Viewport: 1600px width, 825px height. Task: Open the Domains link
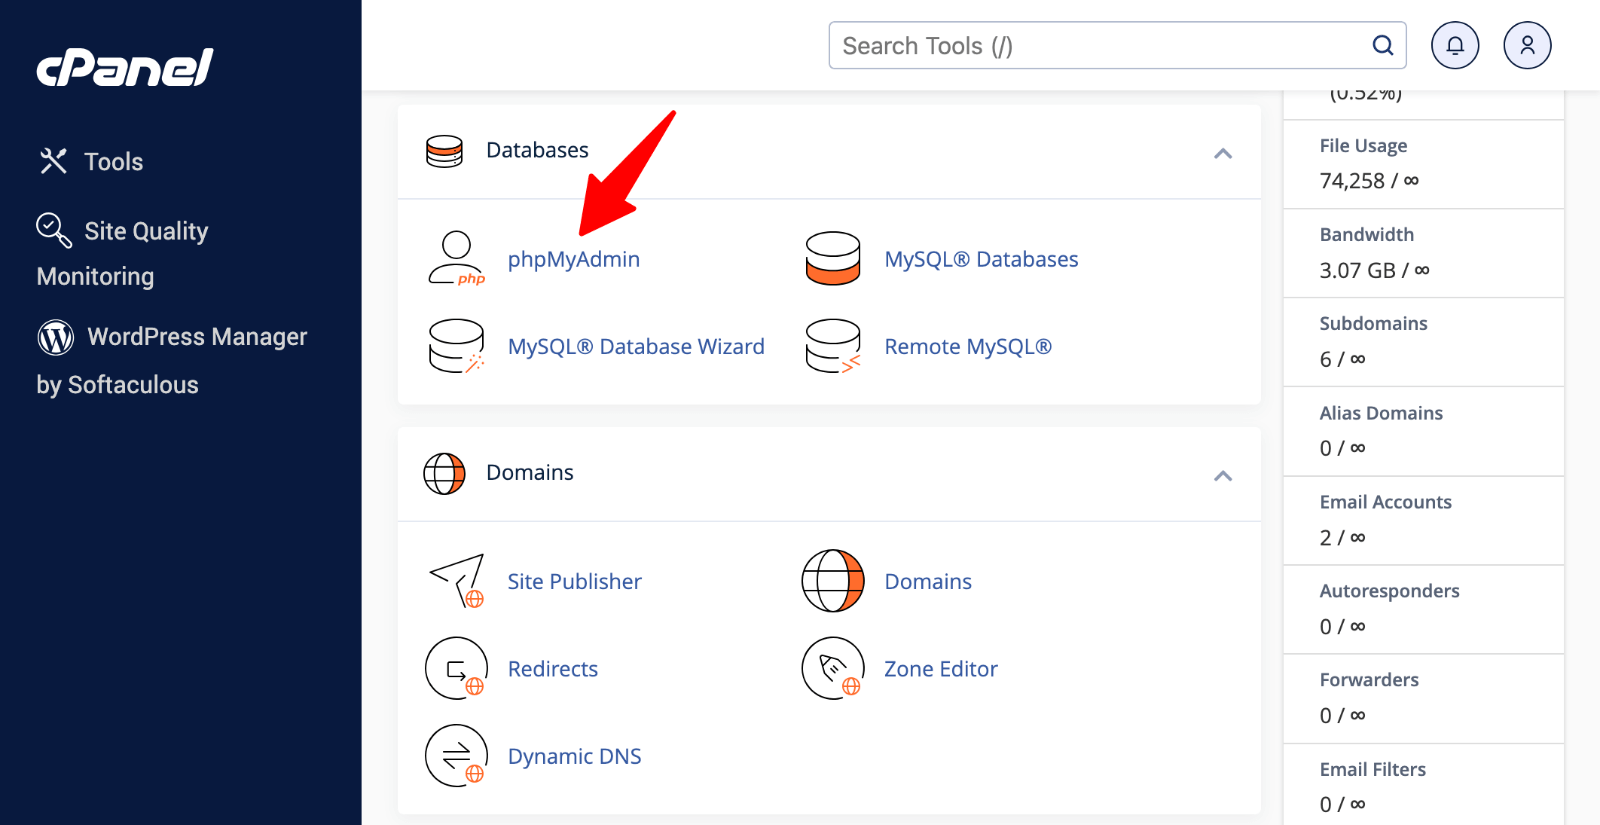coord(928,581)
